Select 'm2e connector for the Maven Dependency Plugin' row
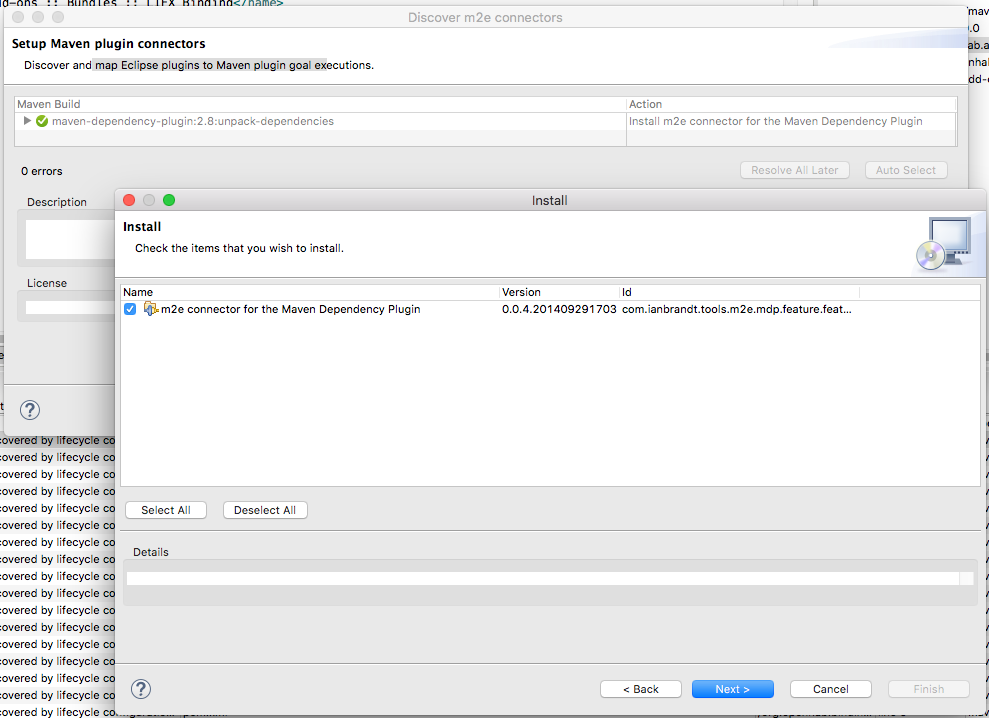The width and height of the screenshot is (989, 718). pyautogui.click(x=550, y=309)
